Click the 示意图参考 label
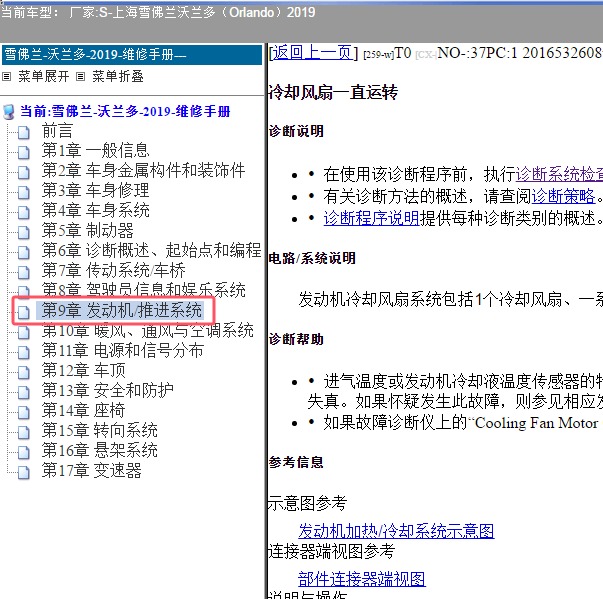Image resolution: width=603 pixels, height=599 pixels. 308,503
